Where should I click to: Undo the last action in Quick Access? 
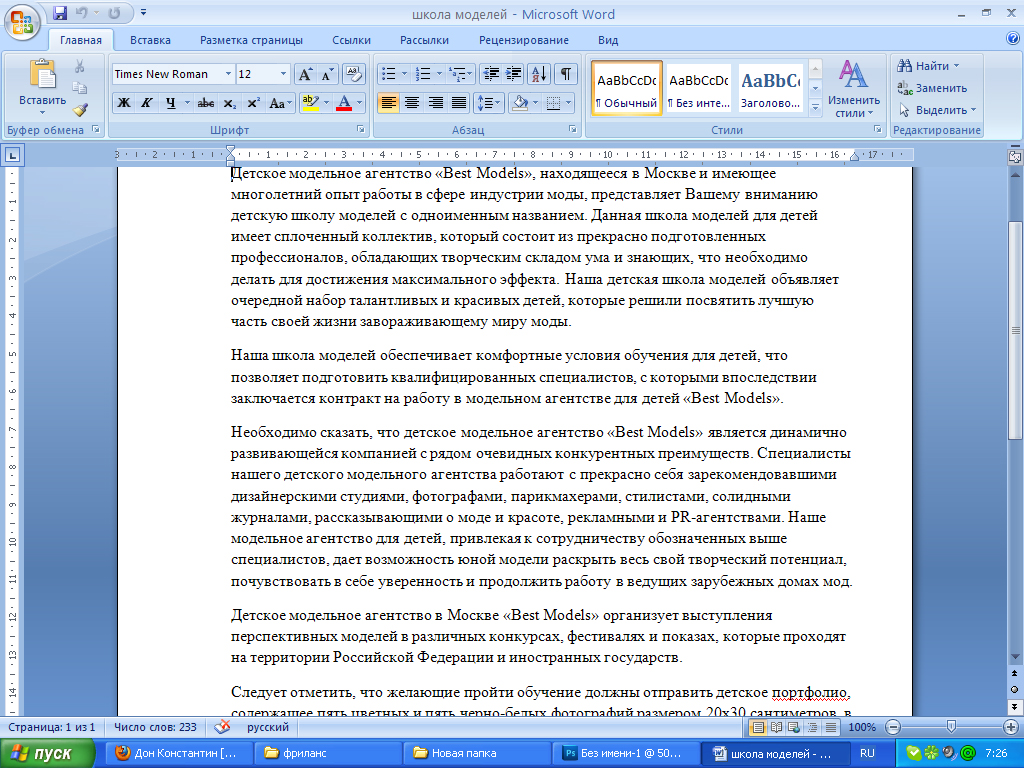point(82,13)
